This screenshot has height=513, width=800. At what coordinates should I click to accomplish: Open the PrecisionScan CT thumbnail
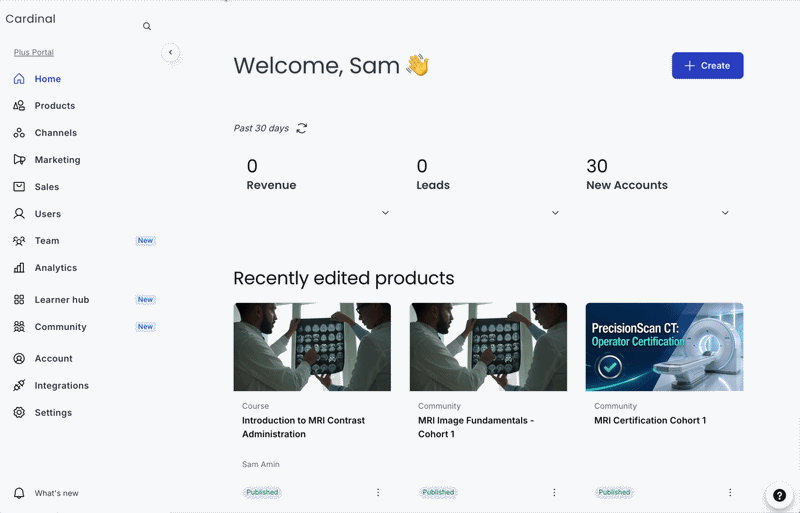coord(664,347)
